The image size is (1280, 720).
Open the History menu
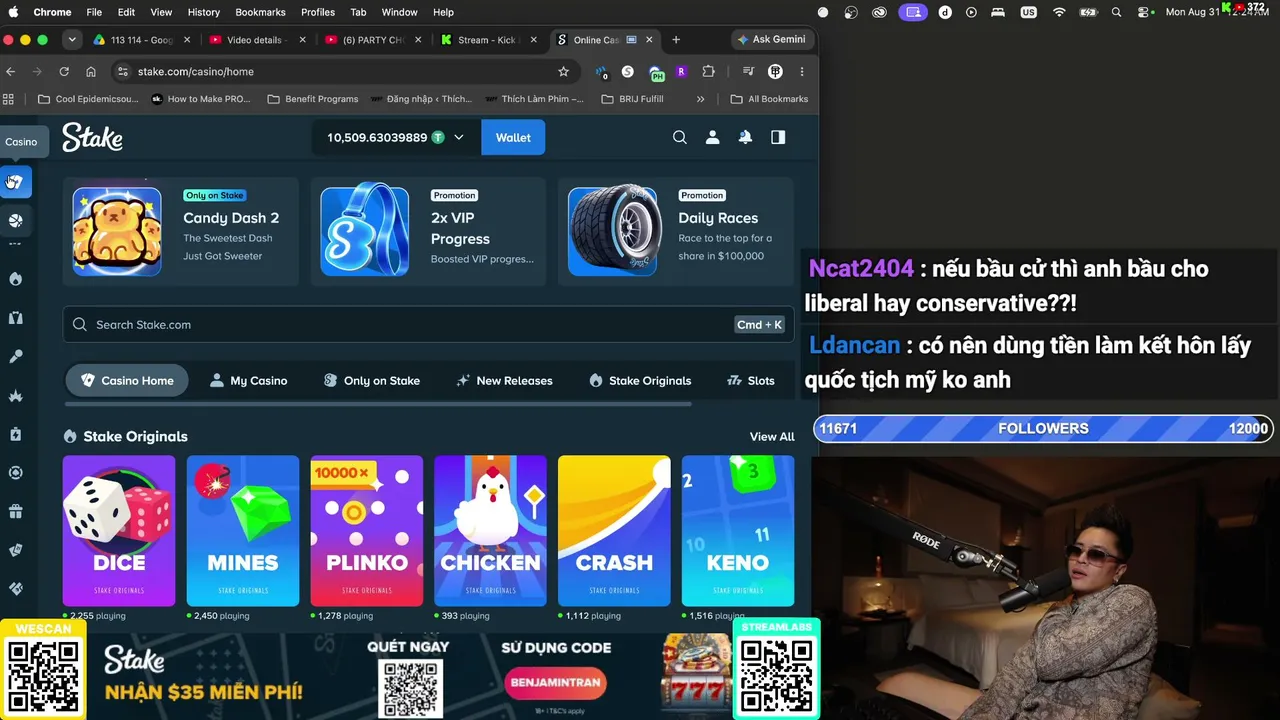[204, 12]
